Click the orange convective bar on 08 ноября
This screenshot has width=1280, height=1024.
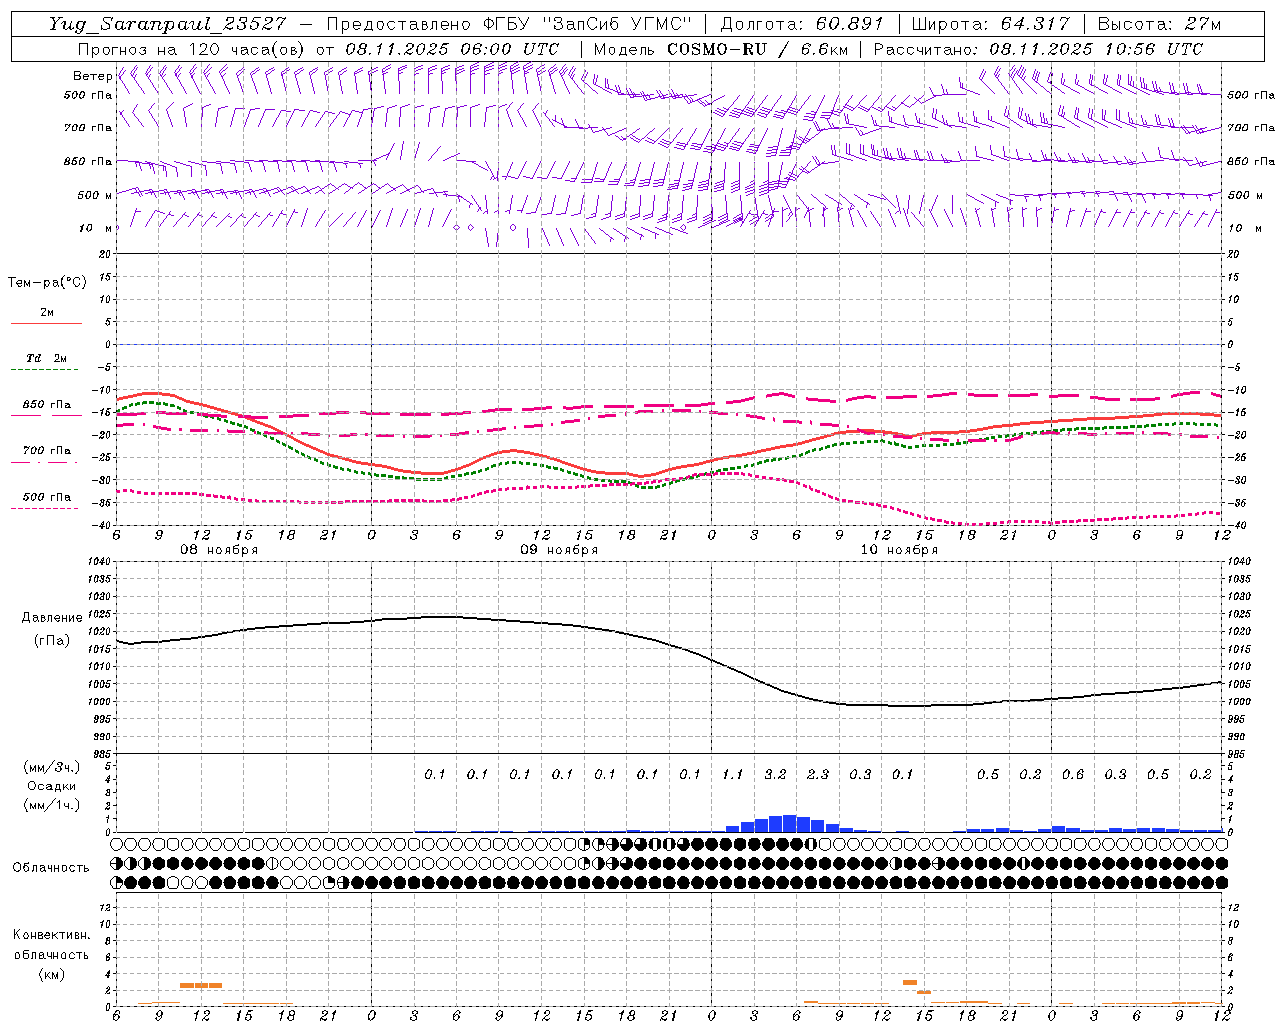[201, 985]
